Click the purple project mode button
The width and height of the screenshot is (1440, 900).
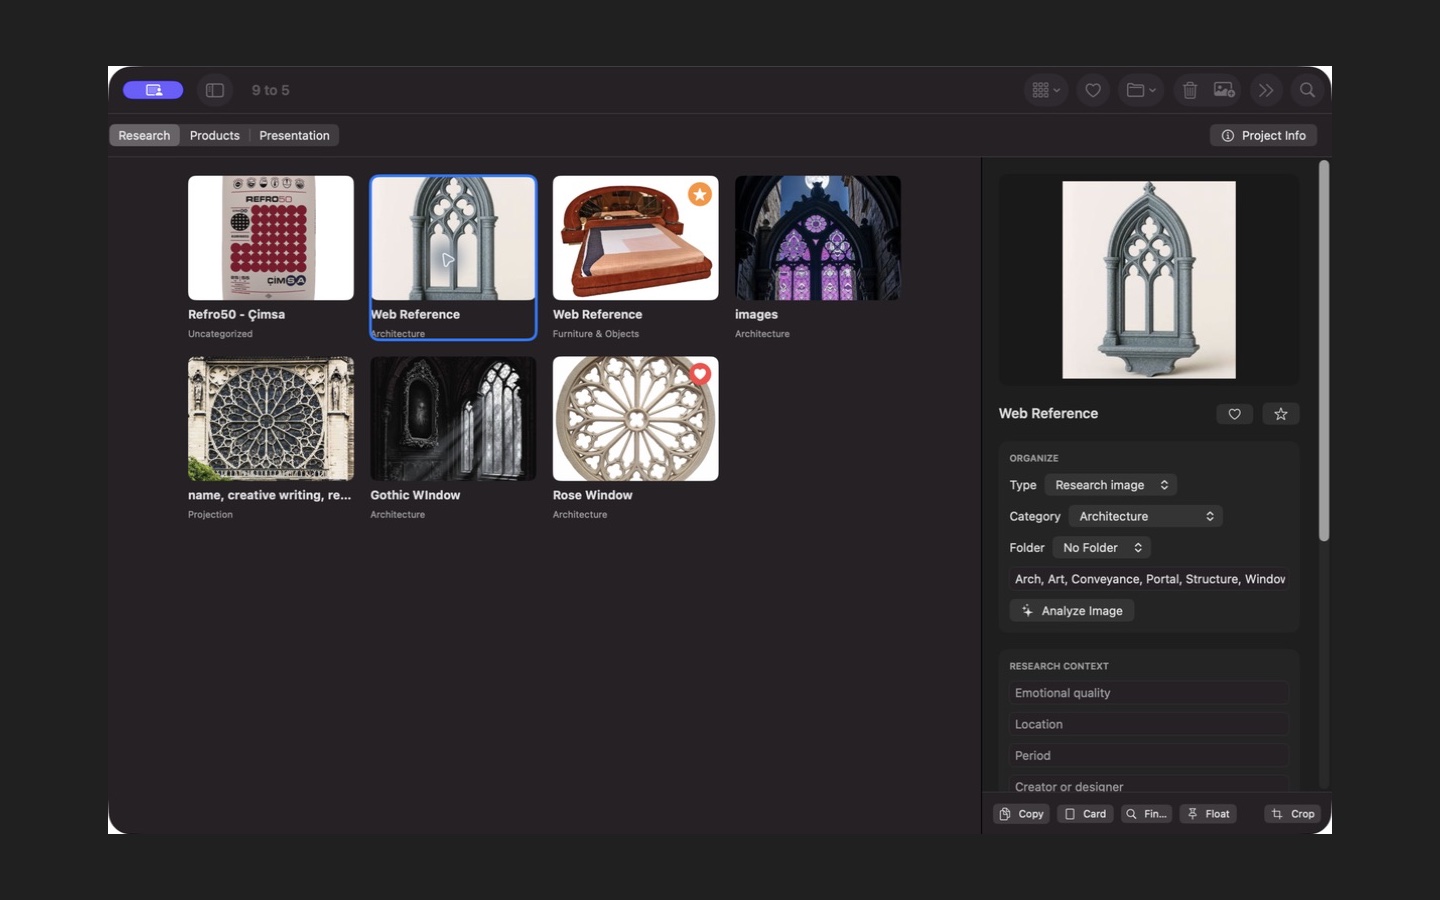(x=153, y=90)
